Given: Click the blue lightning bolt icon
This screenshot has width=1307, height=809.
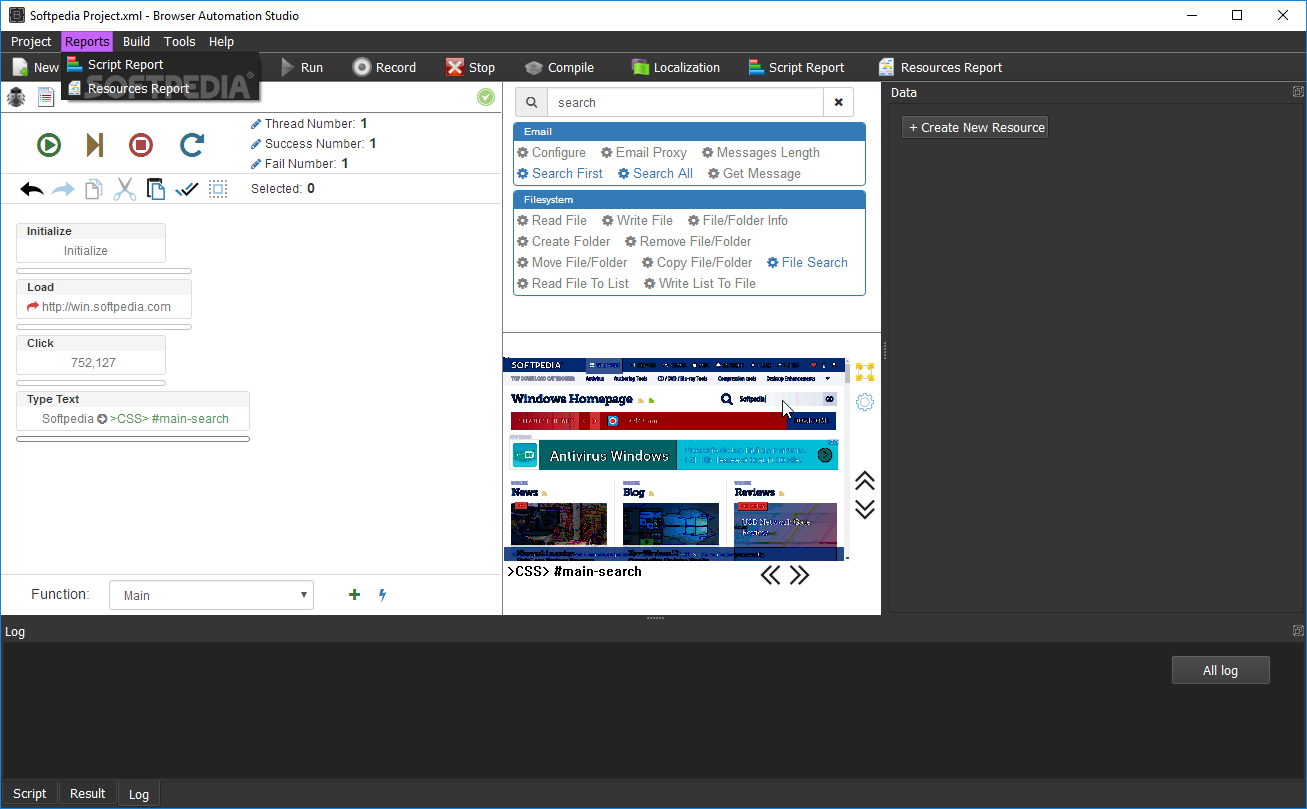Looking at the screenshot, I should click(x=382, y=595).
